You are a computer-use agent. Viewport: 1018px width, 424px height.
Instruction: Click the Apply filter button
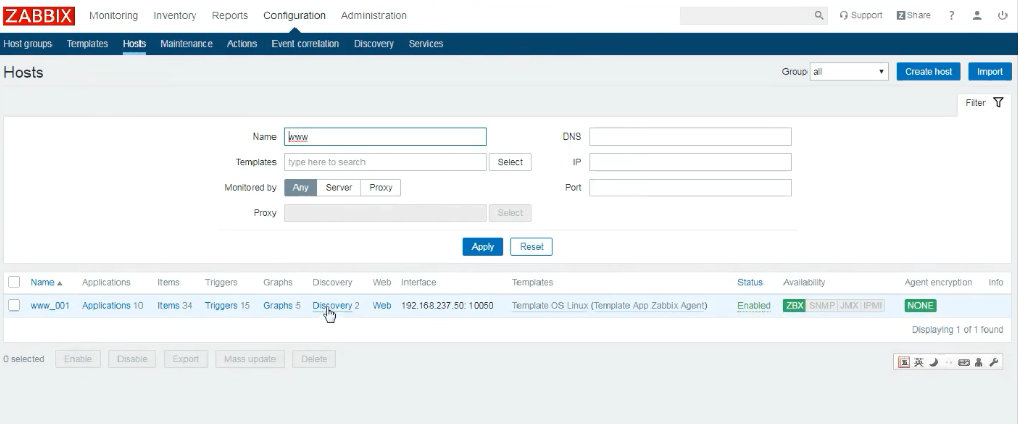point(483,247)
